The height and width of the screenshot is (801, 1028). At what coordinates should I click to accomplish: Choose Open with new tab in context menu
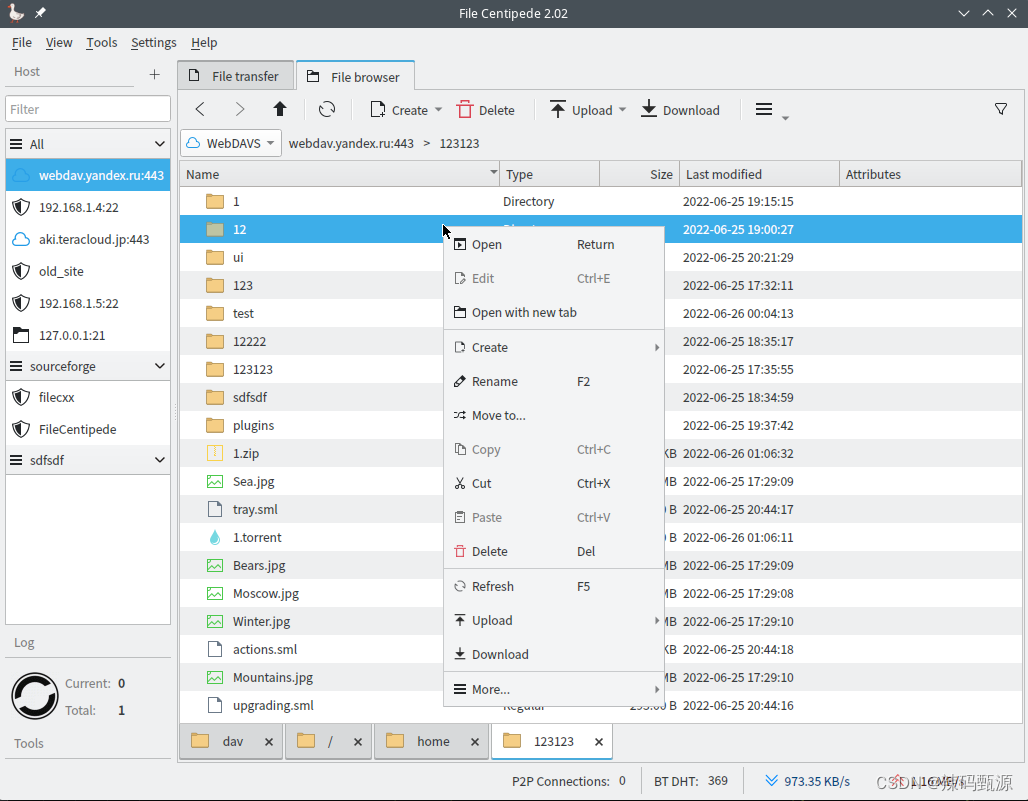[554, 313]
